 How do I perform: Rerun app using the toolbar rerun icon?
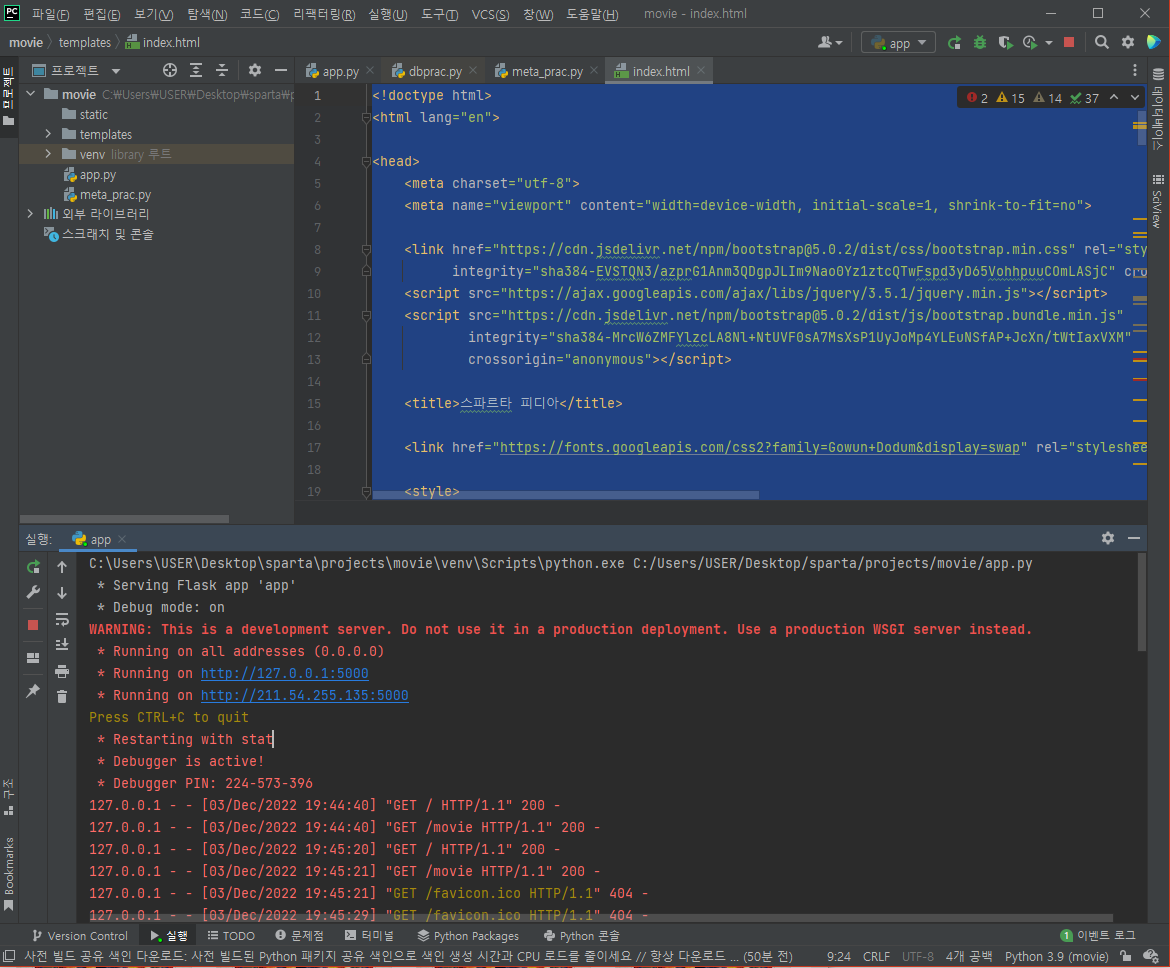click(x=954, y=43)
